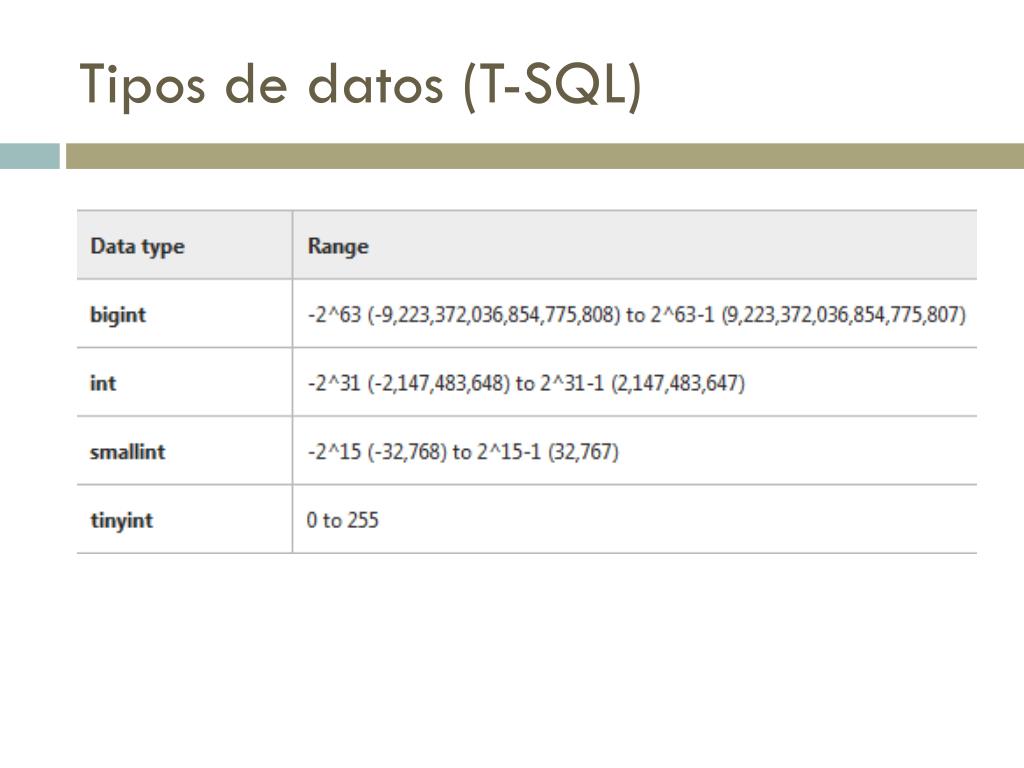
Task: Select the "tinyint" row label
Action: coord(121,521)
